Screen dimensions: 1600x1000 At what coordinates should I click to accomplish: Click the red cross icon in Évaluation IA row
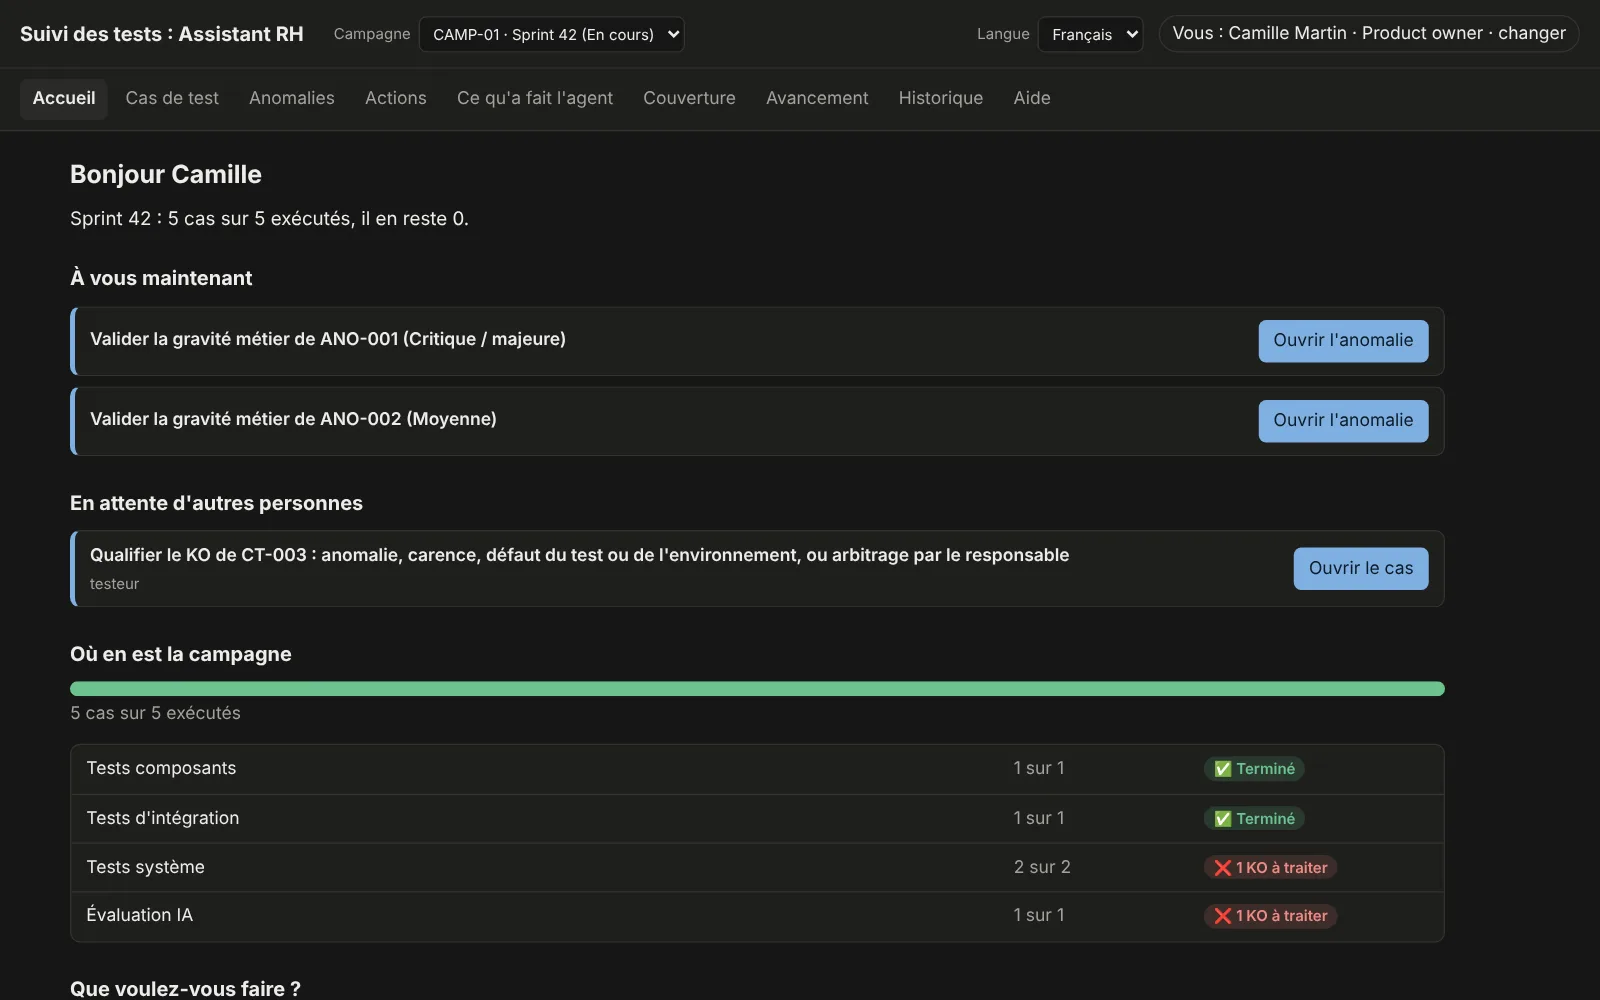coord(1222,916)
